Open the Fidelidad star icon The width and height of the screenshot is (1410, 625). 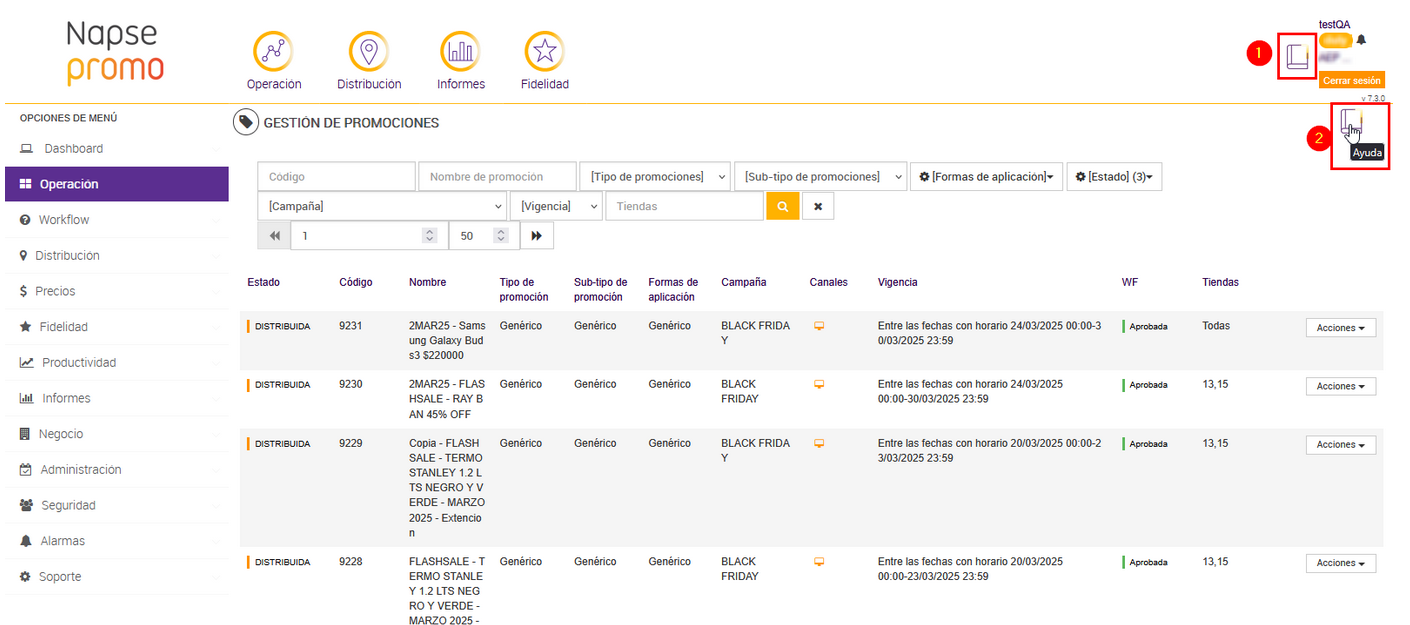545,52
